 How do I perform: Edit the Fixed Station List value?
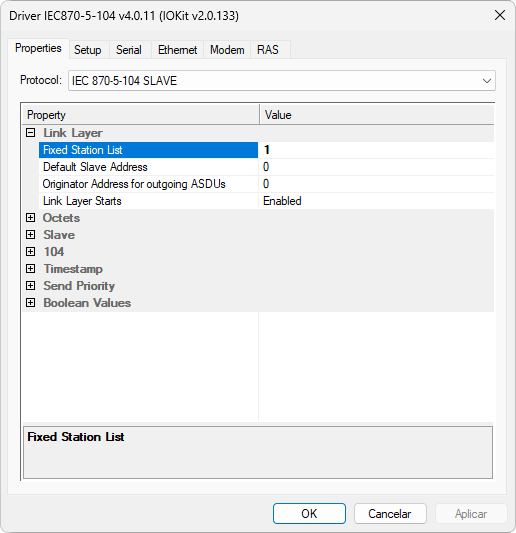pyautogui.click(x=376, y=150)
